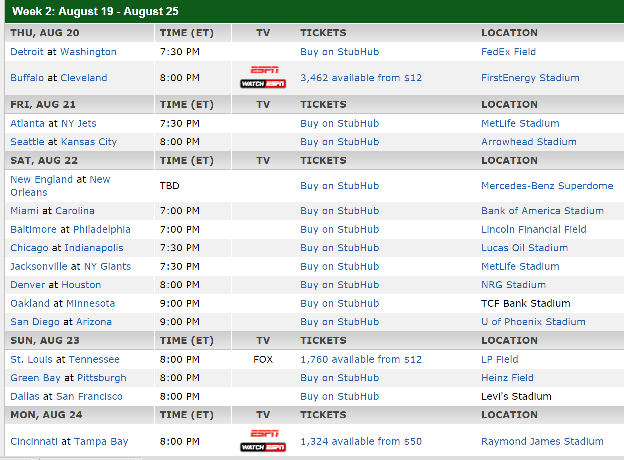Select Lucas Oil Stadium link
Image resolution: width=624 pixels, height=460 pixels.
pyautogui.click(x=524, y=248)
